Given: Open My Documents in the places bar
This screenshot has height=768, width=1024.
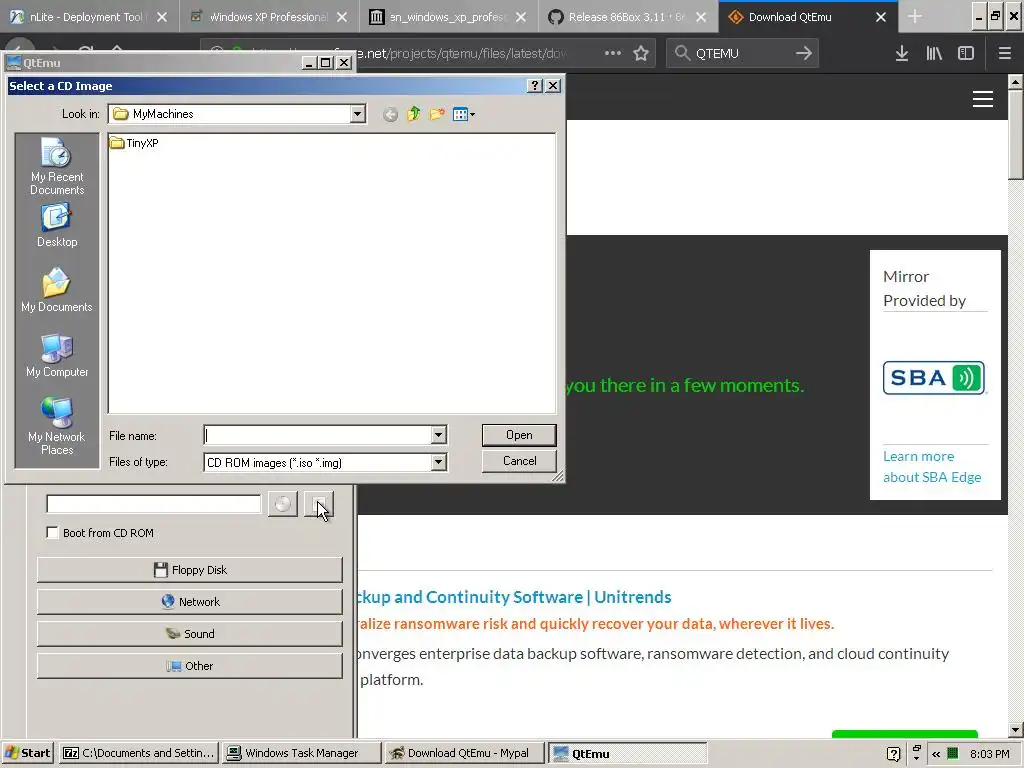Looking at the screenshot, I should (57, 290).
